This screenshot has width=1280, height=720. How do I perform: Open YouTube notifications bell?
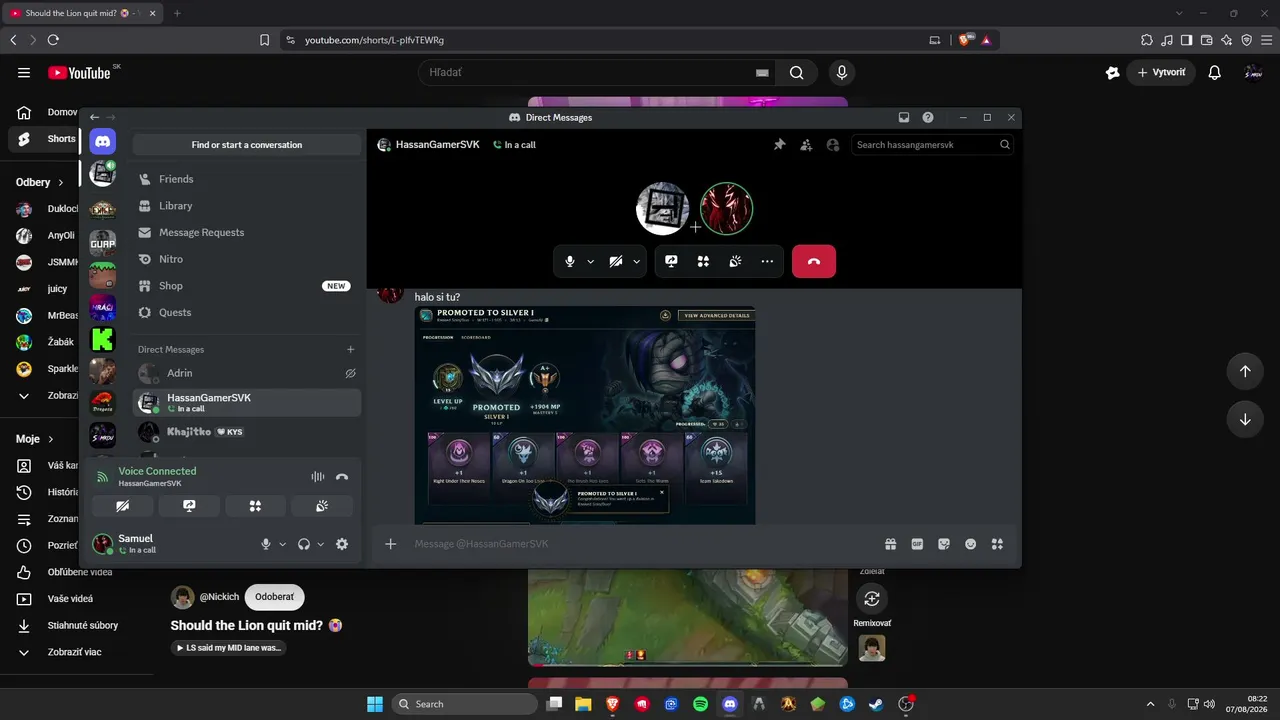click(x=1215, y=73)
